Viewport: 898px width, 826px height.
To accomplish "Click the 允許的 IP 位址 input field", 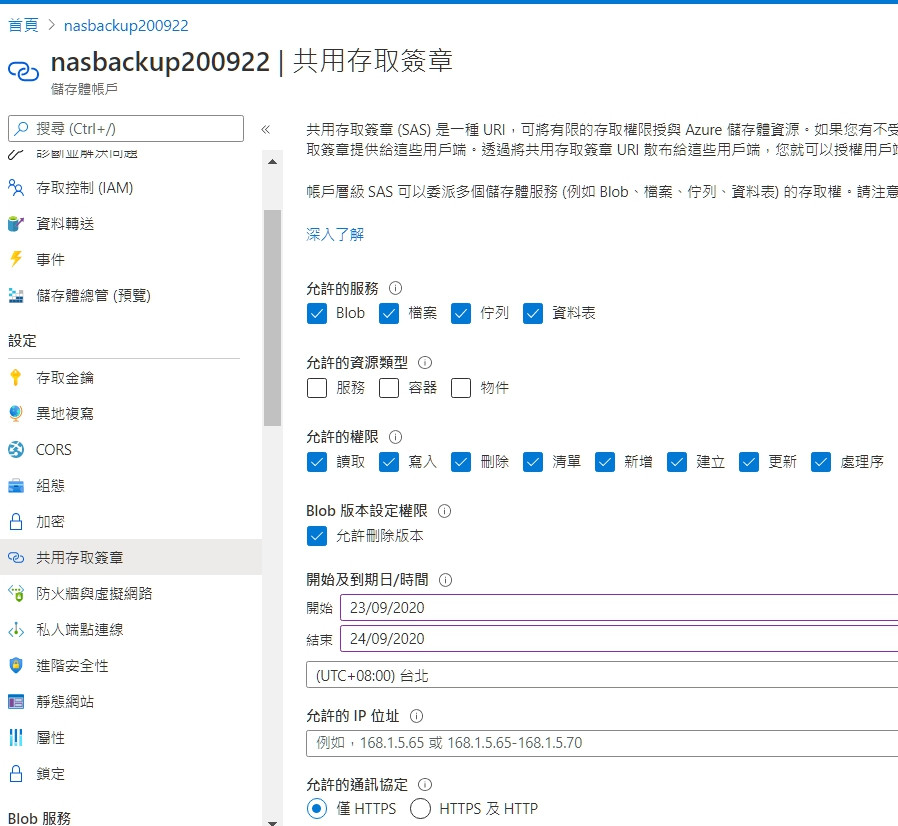I will (602, 743).
